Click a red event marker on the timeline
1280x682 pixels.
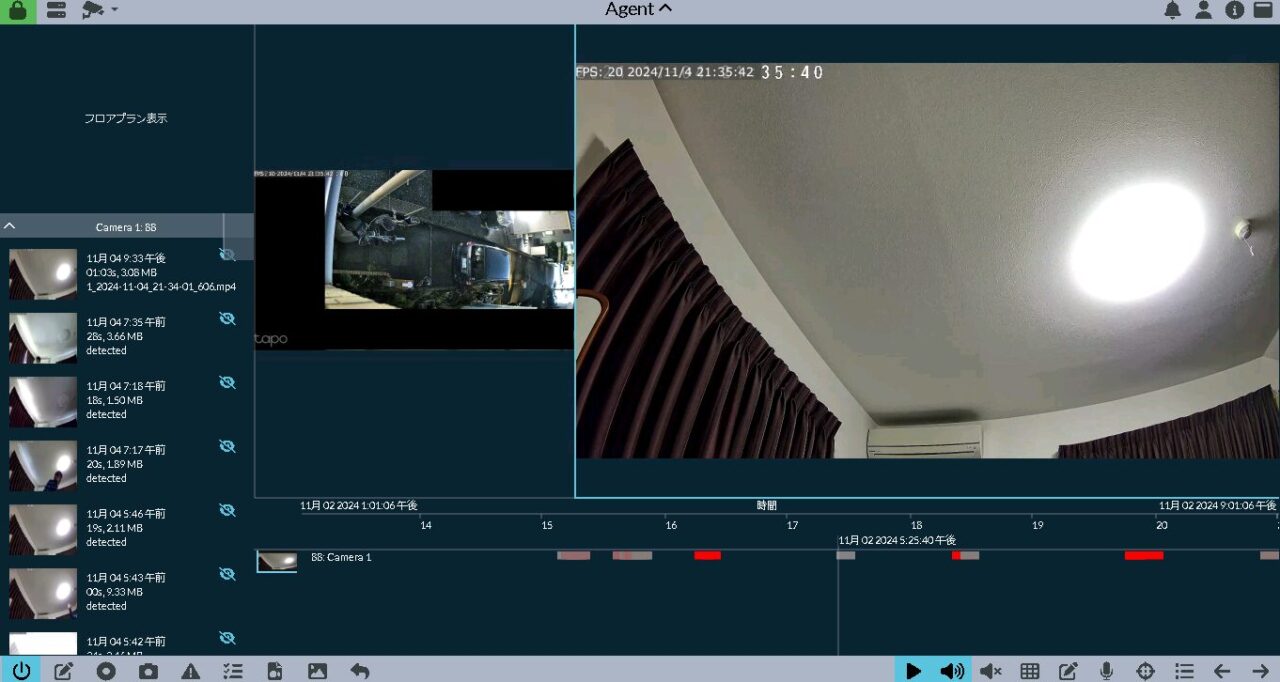707,556
